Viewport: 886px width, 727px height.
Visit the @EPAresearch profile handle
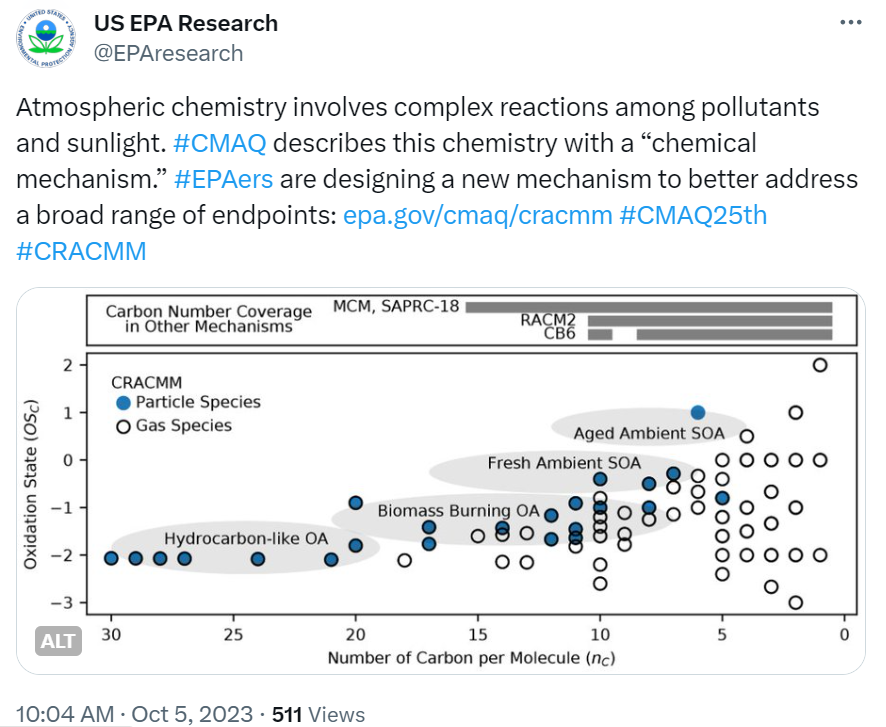tap(169, 54)
